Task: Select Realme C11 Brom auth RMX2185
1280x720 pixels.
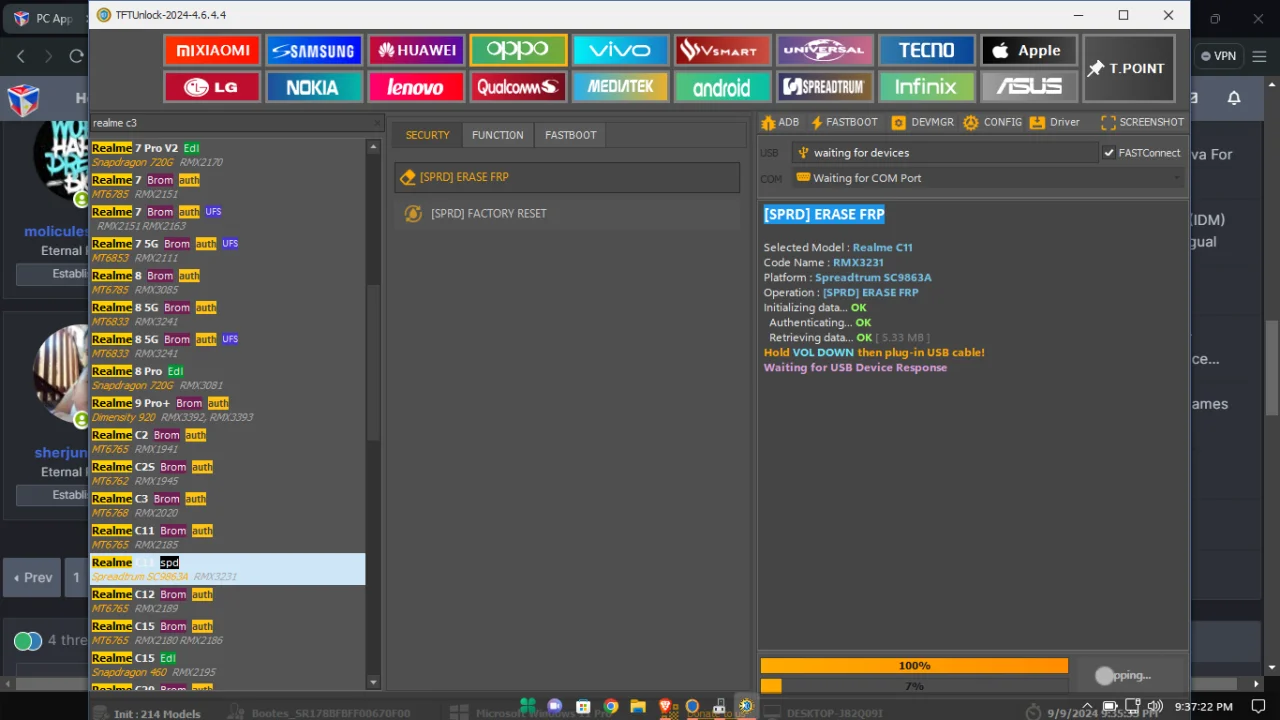Action: tap(228, 538)
